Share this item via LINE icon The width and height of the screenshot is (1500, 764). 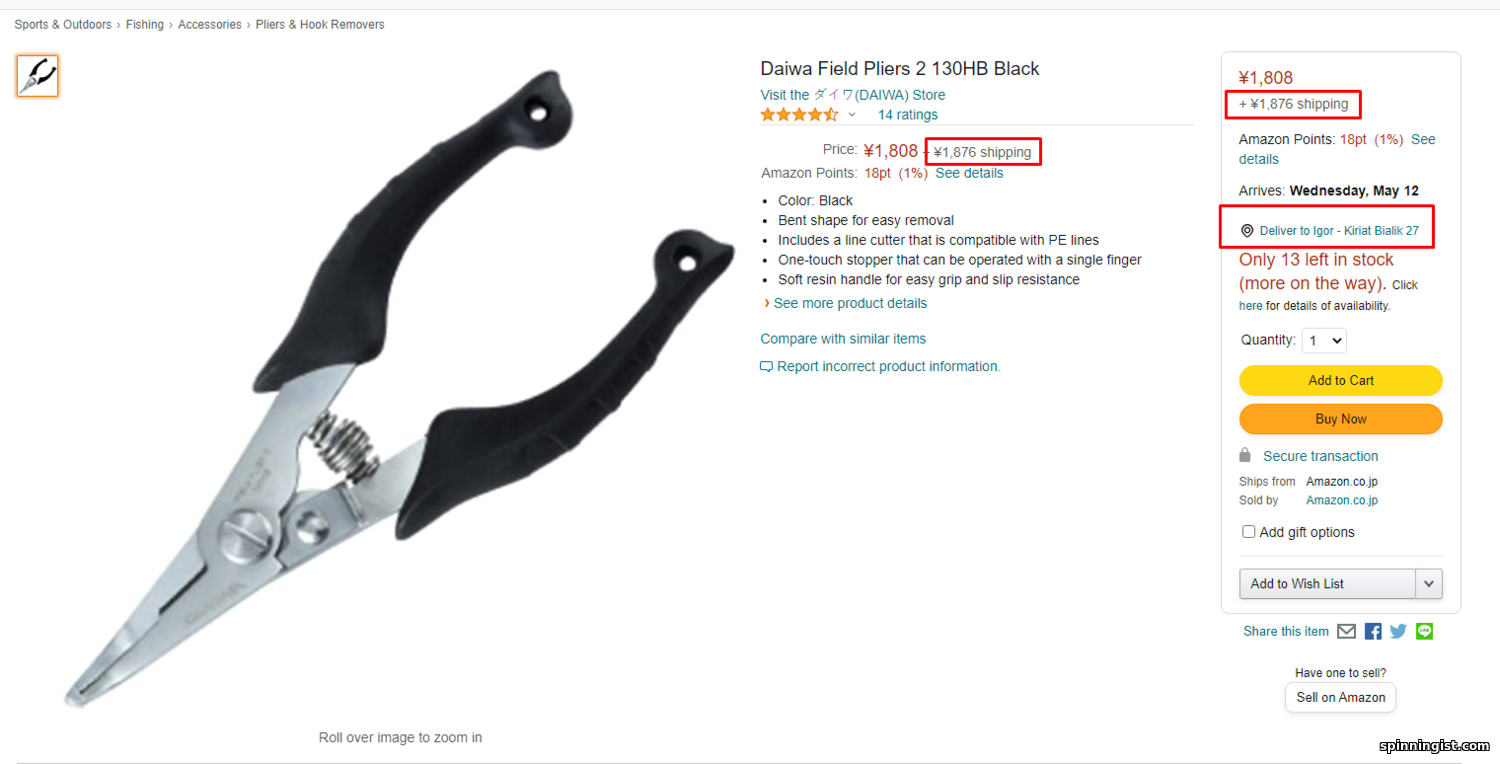(1424, 631)
